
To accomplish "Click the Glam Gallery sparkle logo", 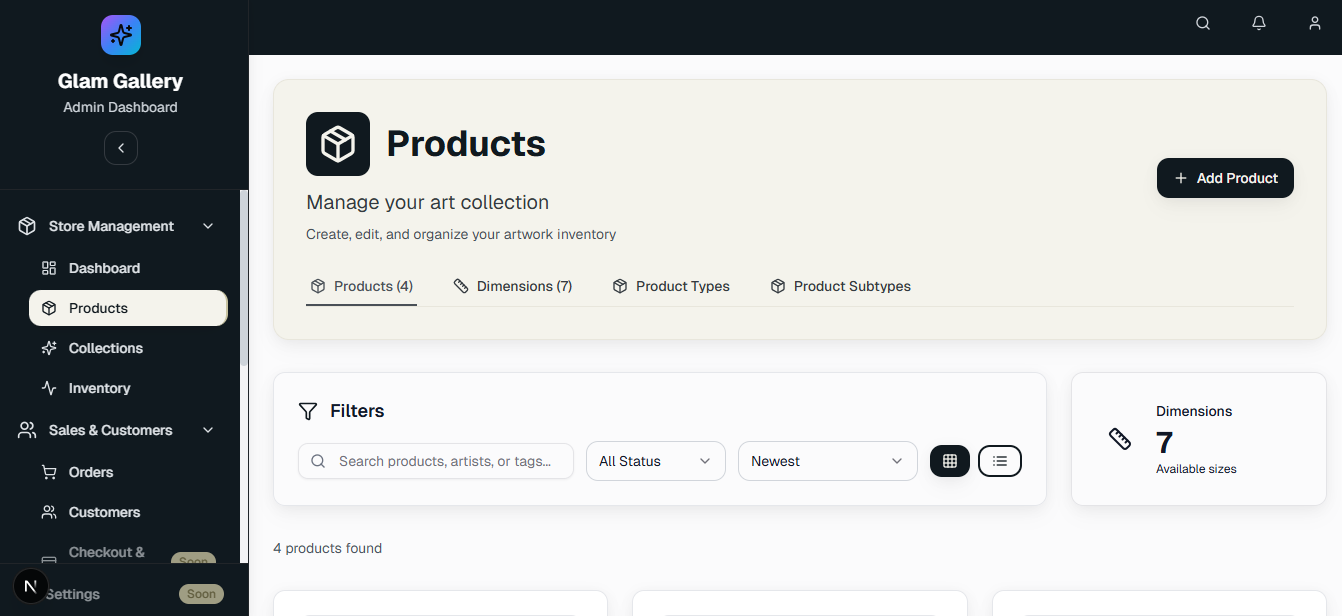I will pyautogui.click(x=121, y=35).
